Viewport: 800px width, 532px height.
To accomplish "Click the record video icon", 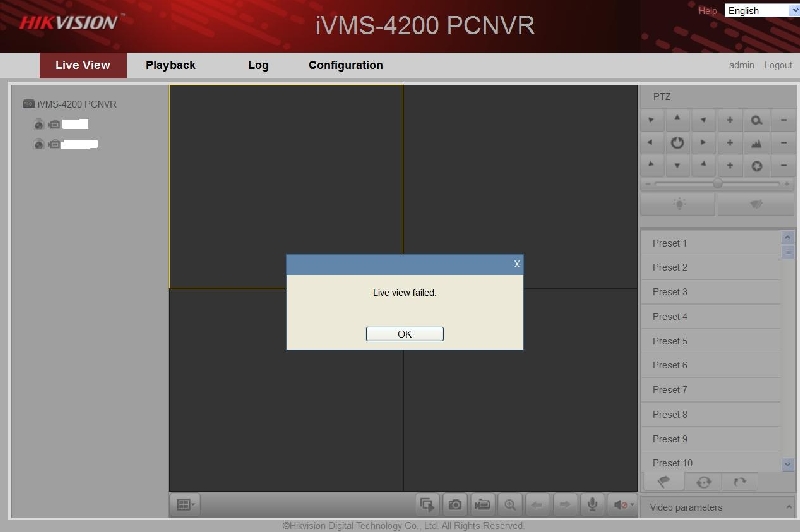I will click(x=482, y=505).
